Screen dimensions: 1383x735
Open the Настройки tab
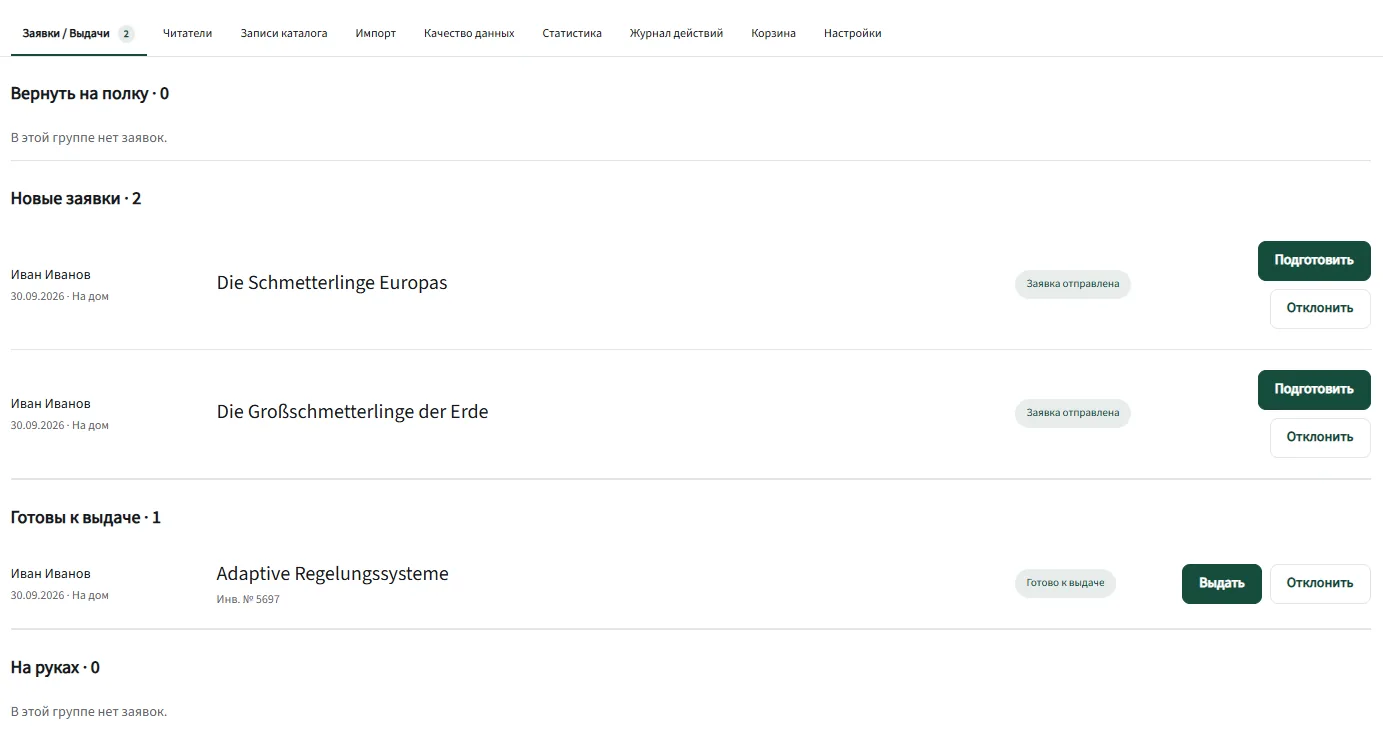pos(853,33)
